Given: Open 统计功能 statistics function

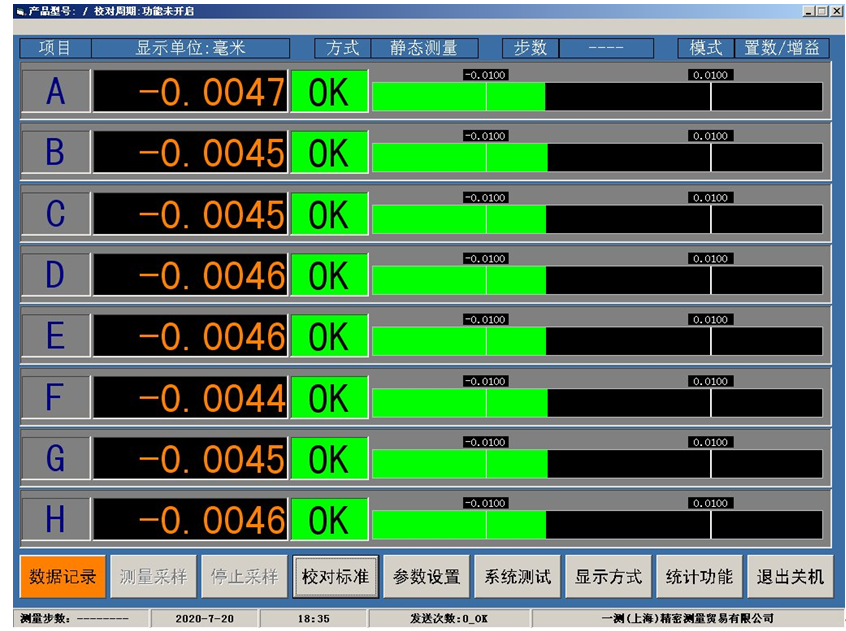Looking at the screenshot, I should 699,577.
